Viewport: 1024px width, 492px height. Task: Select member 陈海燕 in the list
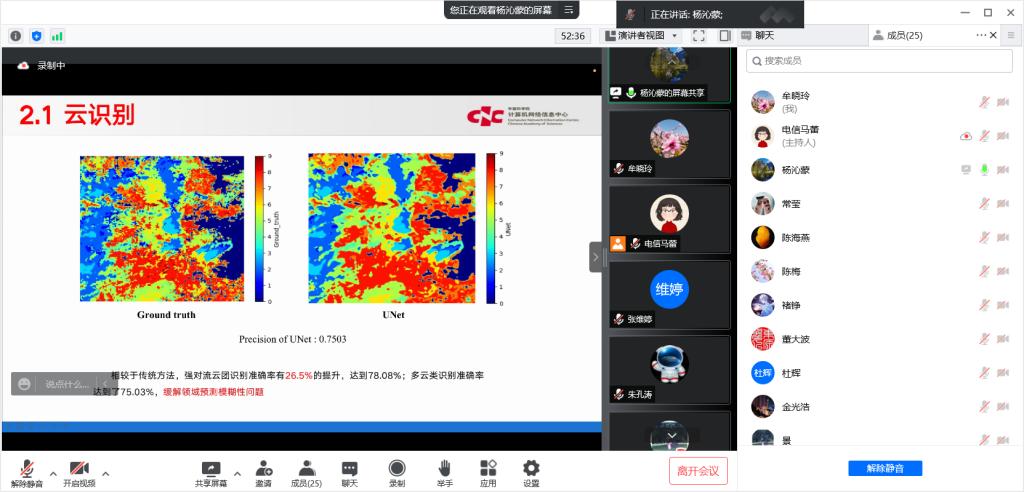(879, 238)
